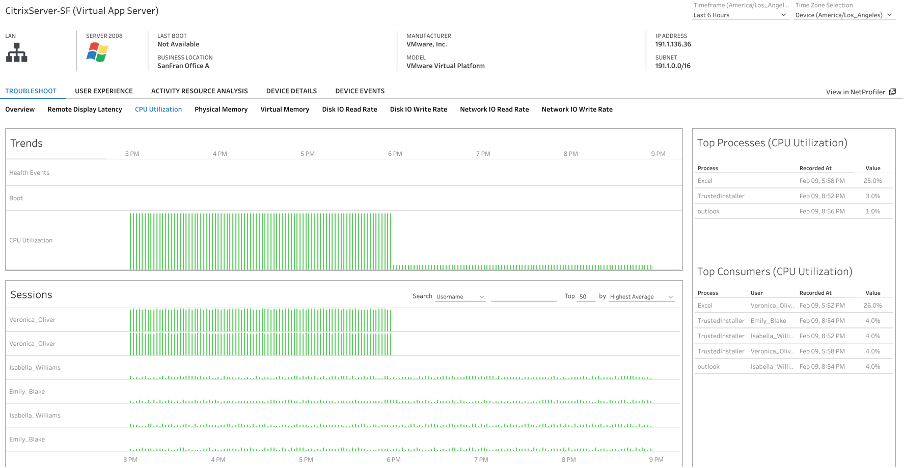This screenshot has height=468, width=904.
Task: Switch to the Physical Memory view
Action: [221, 109]
